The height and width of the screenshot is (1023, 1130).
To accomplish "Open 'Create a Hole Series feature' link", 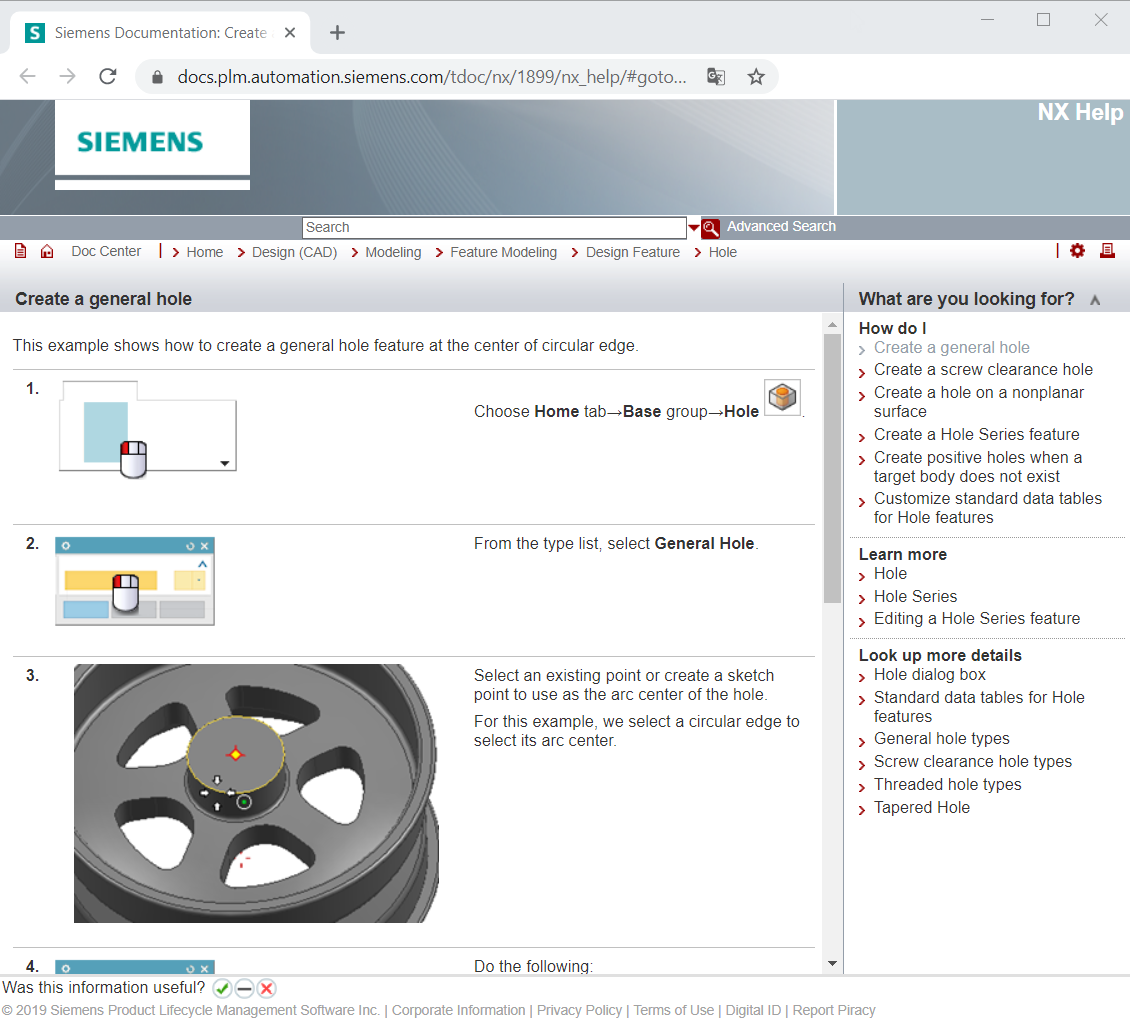I will pyautogui.click(x=976, y=434).
